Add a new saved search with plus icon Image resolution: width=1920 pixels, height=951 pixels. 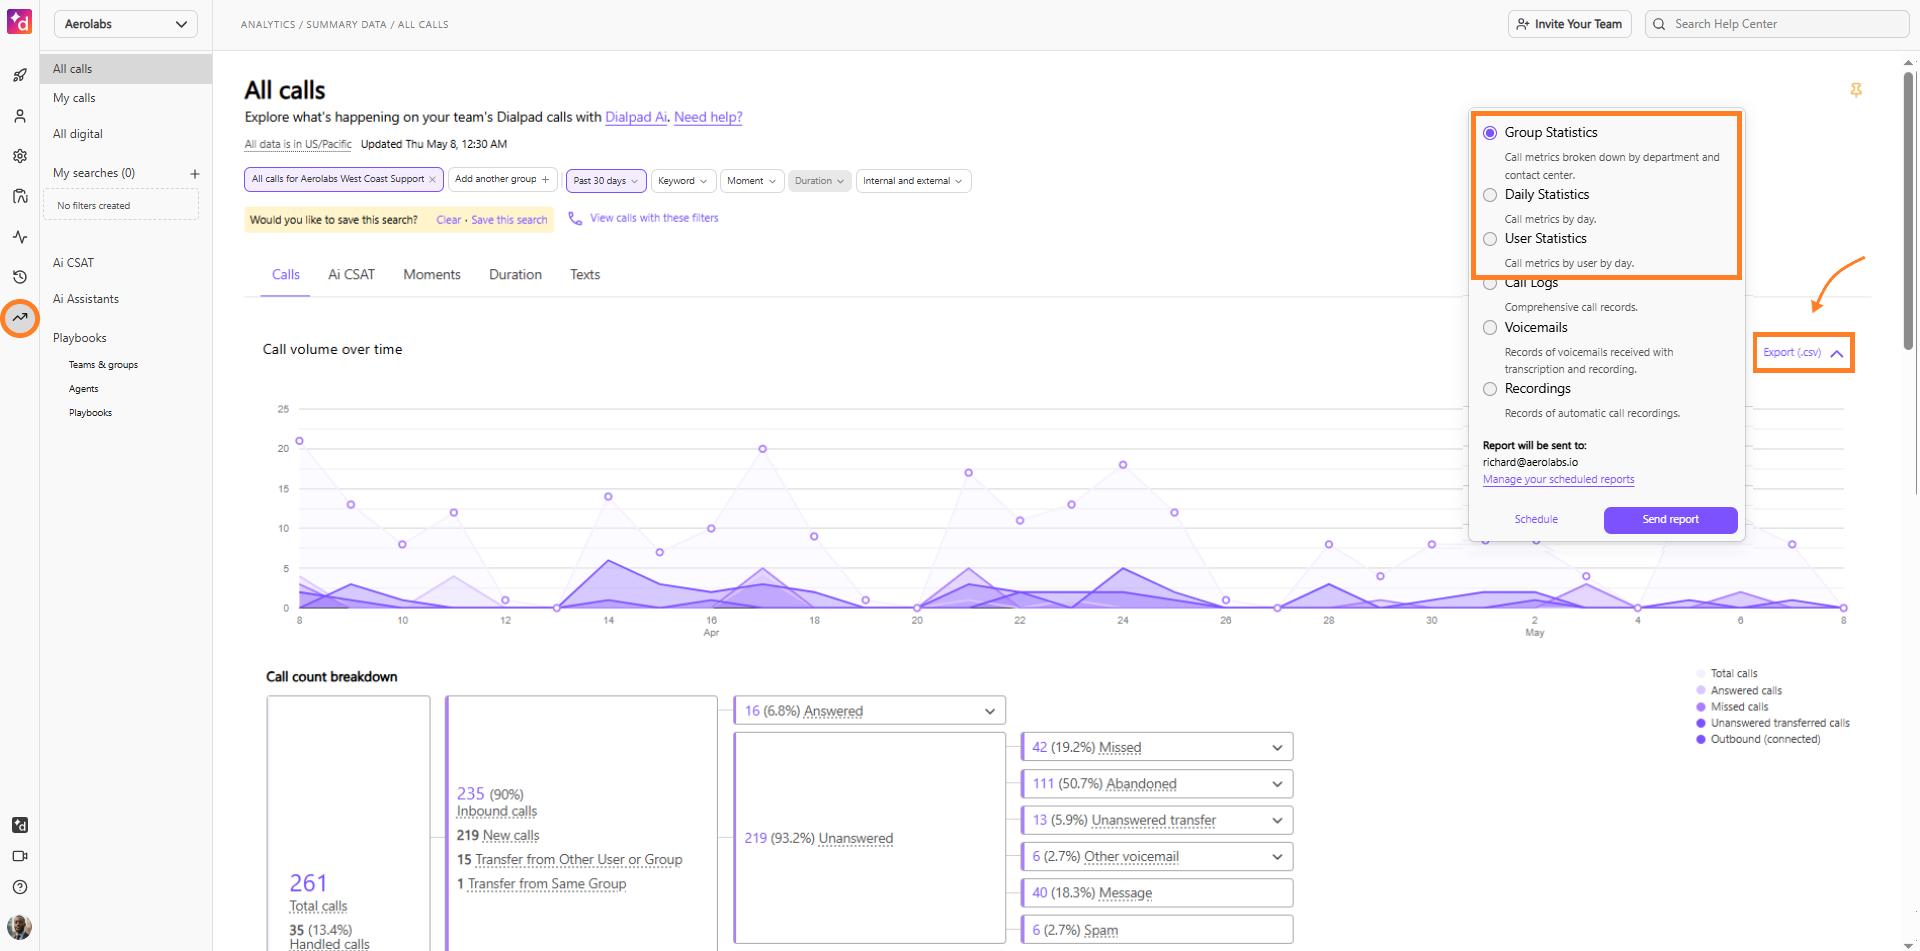195,174
